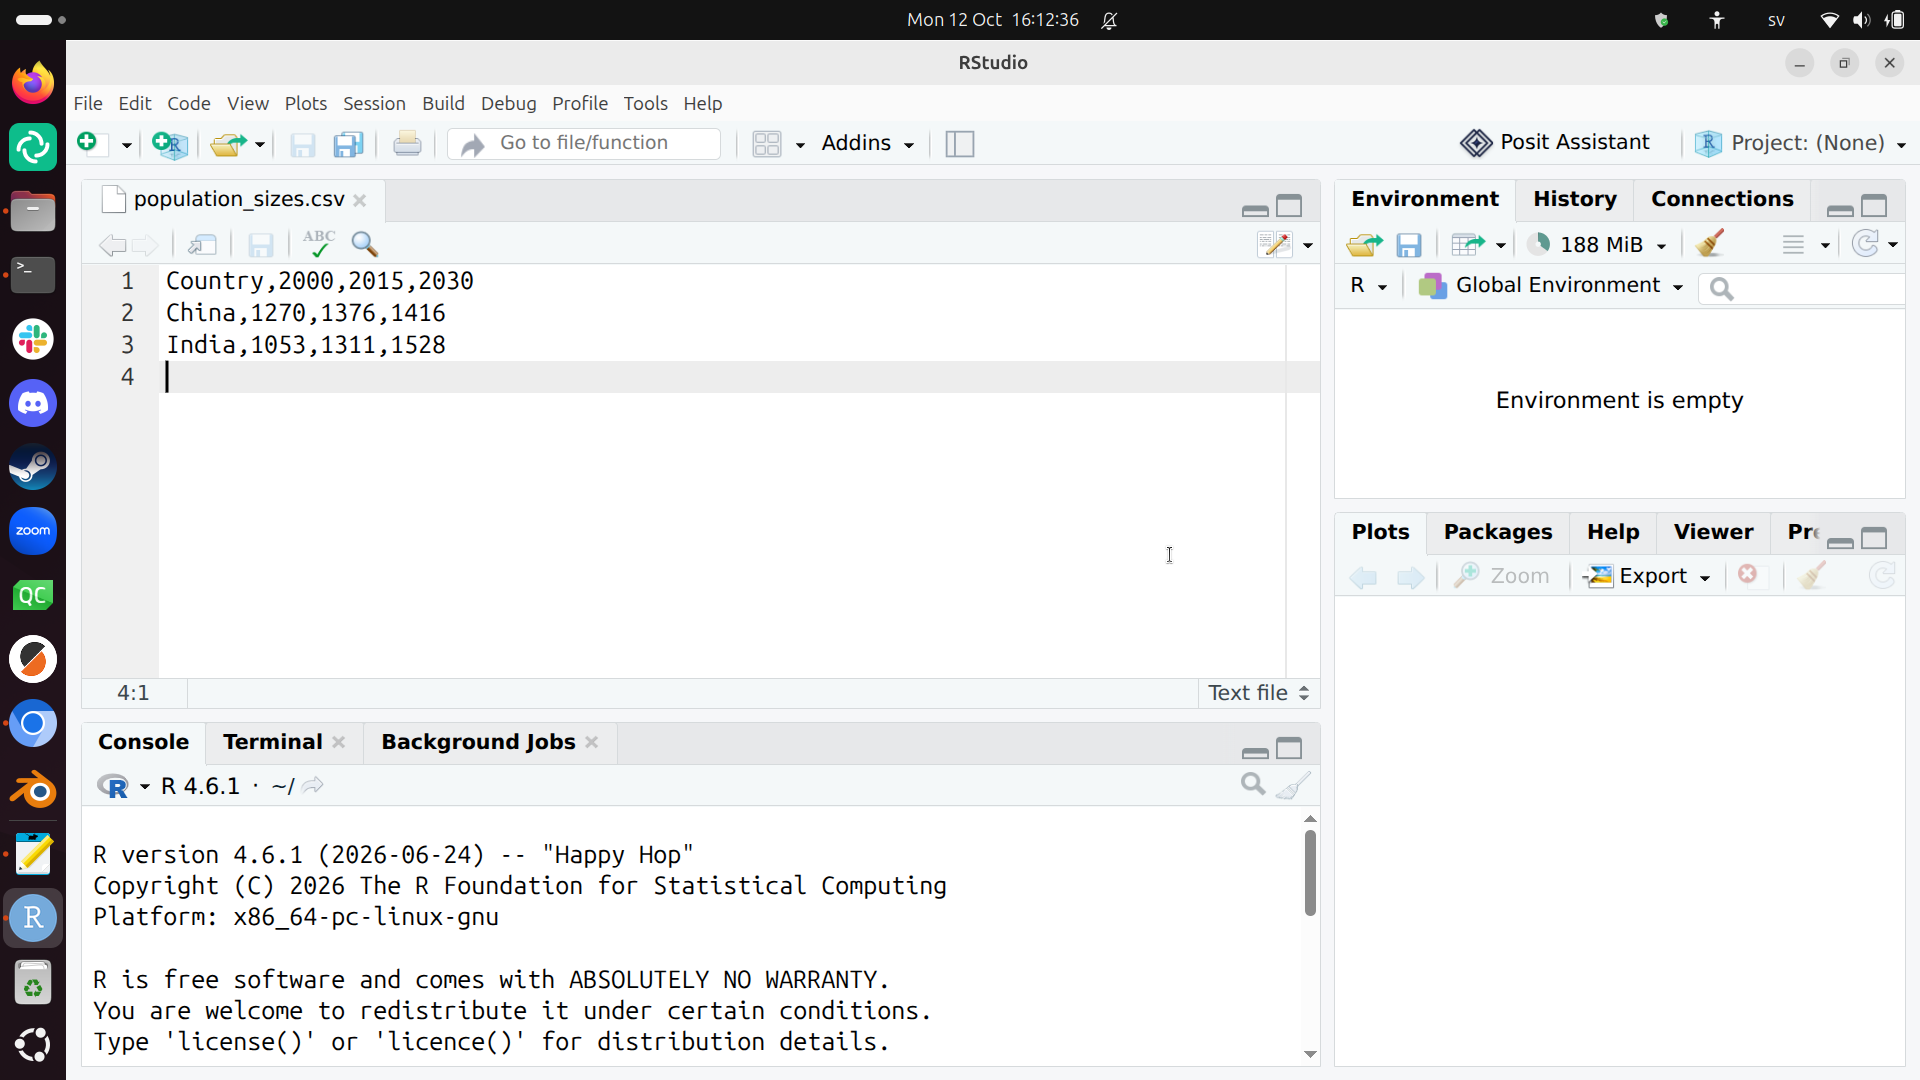Click the console vertical scrollbar thumb

click(1310, 872)
